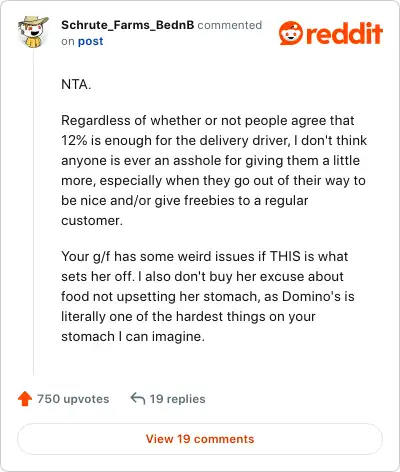Click the gray 'commented' label
The width and height of the screenshot is (400, 472).
pos(230,25)
